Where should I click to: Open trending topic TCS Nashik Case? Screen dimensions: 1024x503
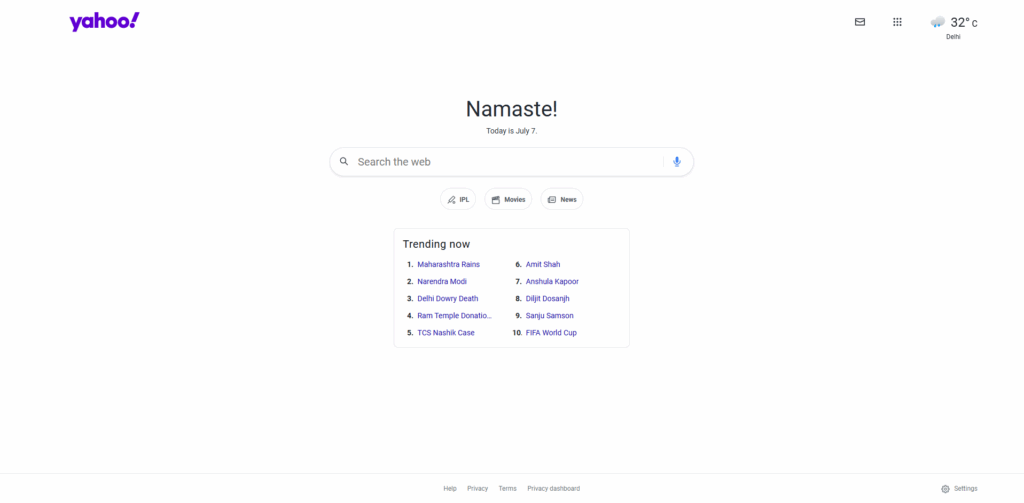(446, 333)
